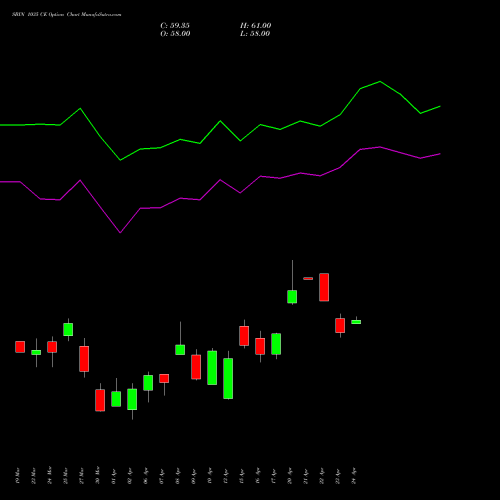The width and height of the screenshot is (500, 500).
Task: Click the flat red candle for 21 Apr
Action: tap(308, 278)
